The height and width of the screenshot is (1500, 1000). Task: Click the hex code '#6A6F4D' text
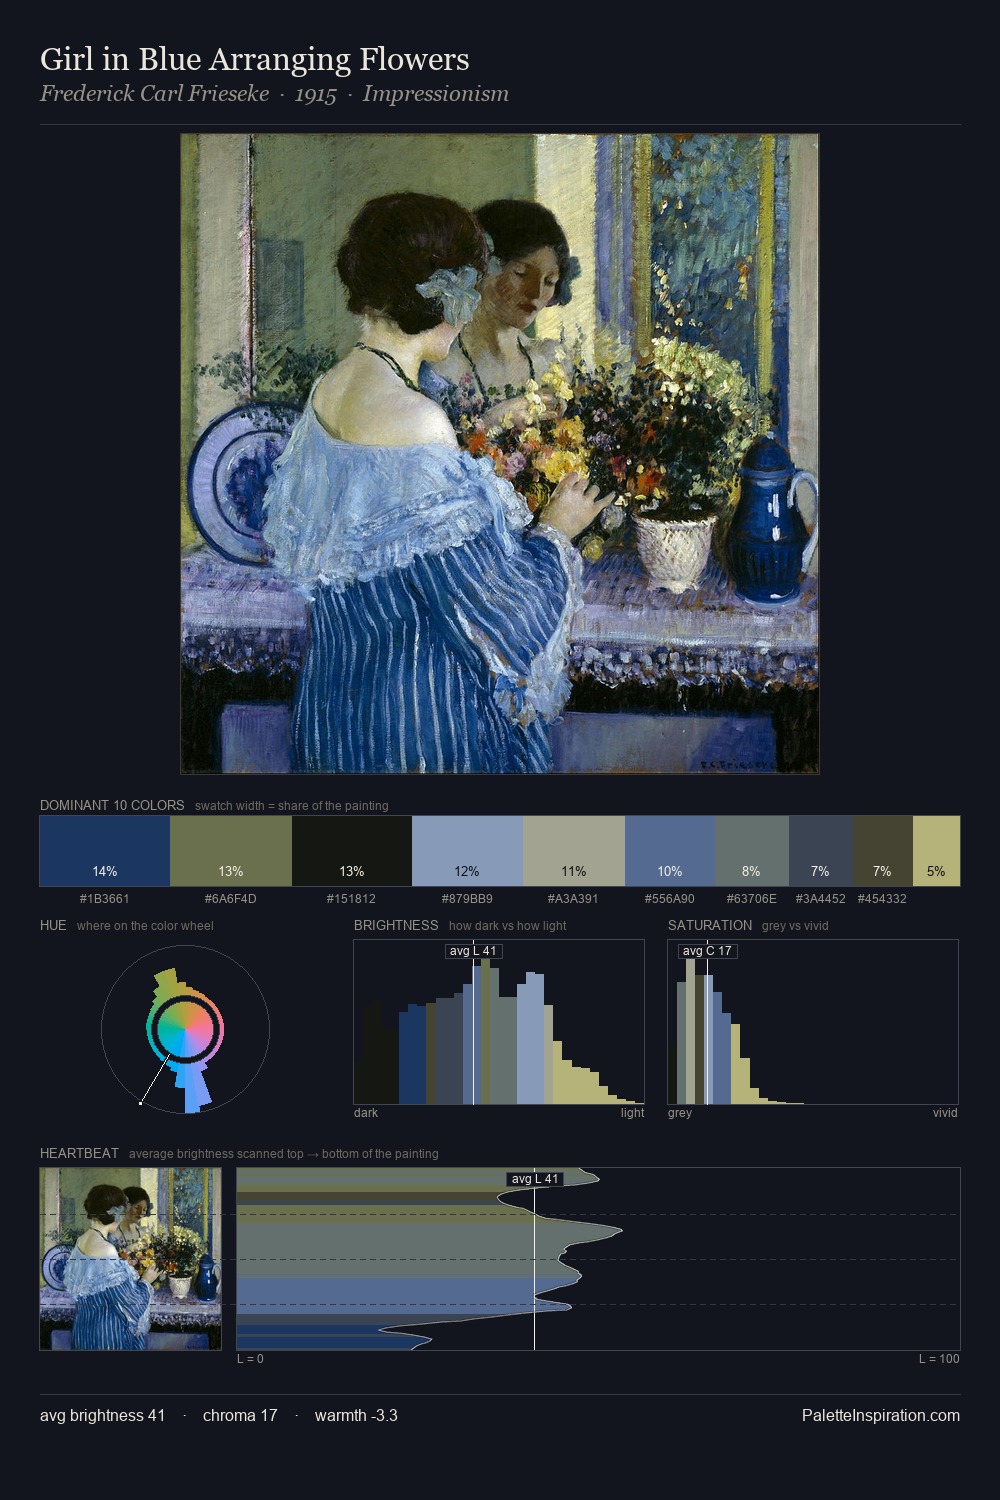pos(231,899)
